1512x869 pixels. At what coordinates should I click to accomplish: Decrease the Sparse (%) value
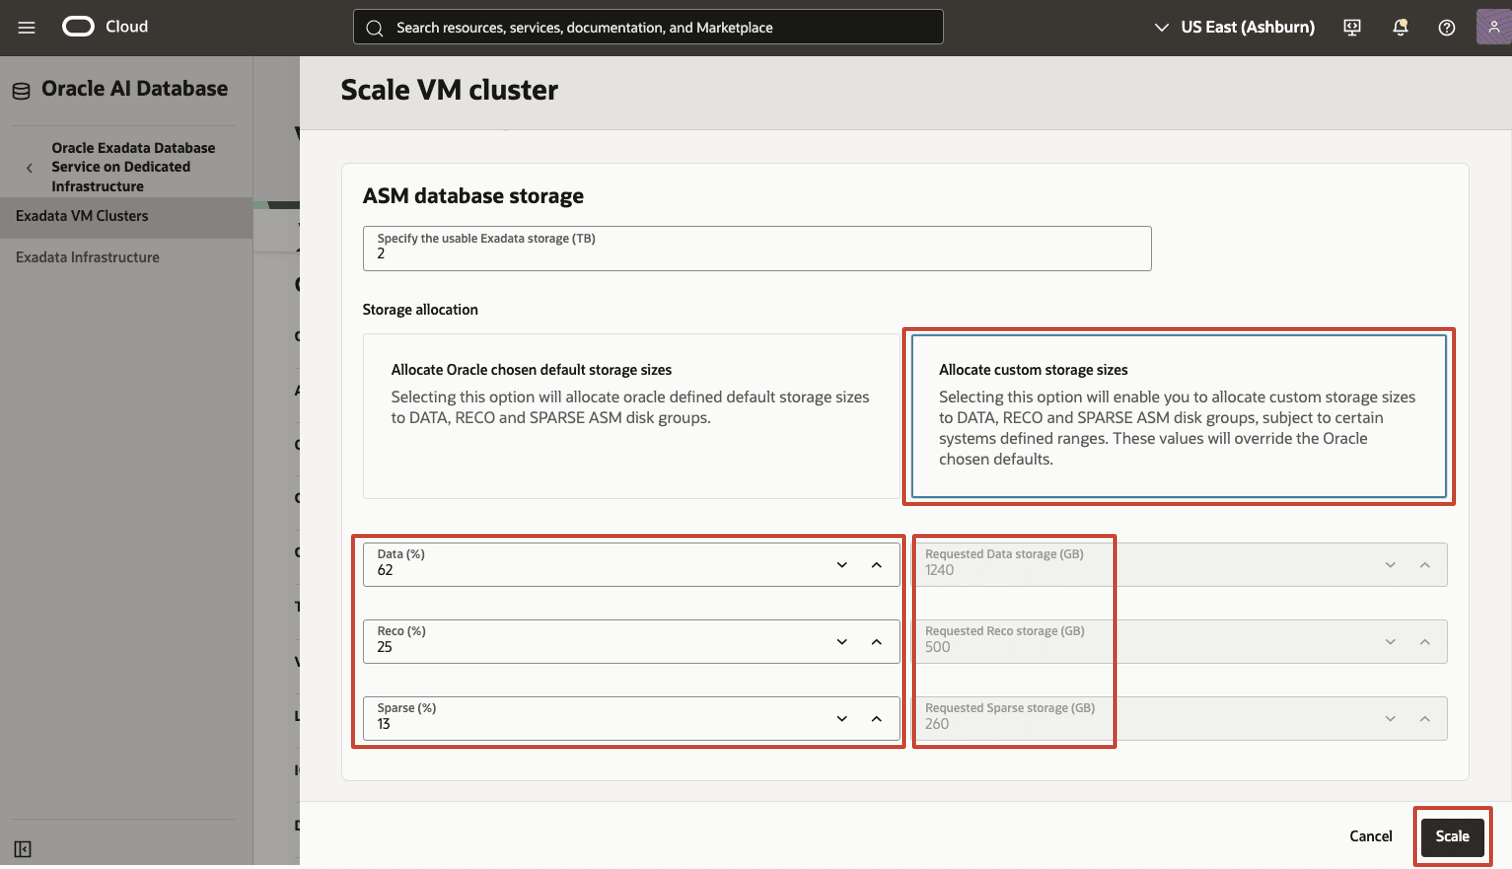pos(842,719)
